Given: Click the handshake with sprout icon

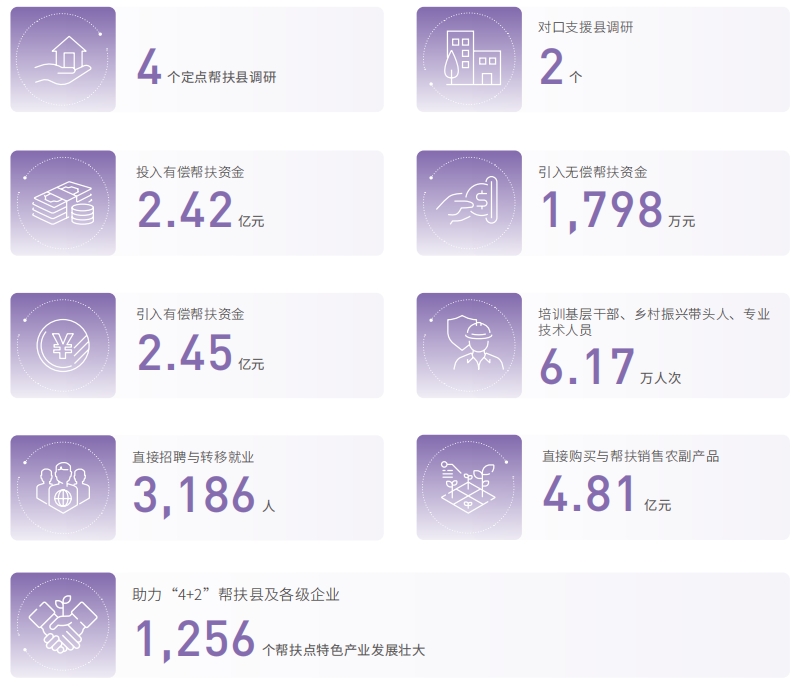Looking at the screenshot, I should (x=63, y=625).
